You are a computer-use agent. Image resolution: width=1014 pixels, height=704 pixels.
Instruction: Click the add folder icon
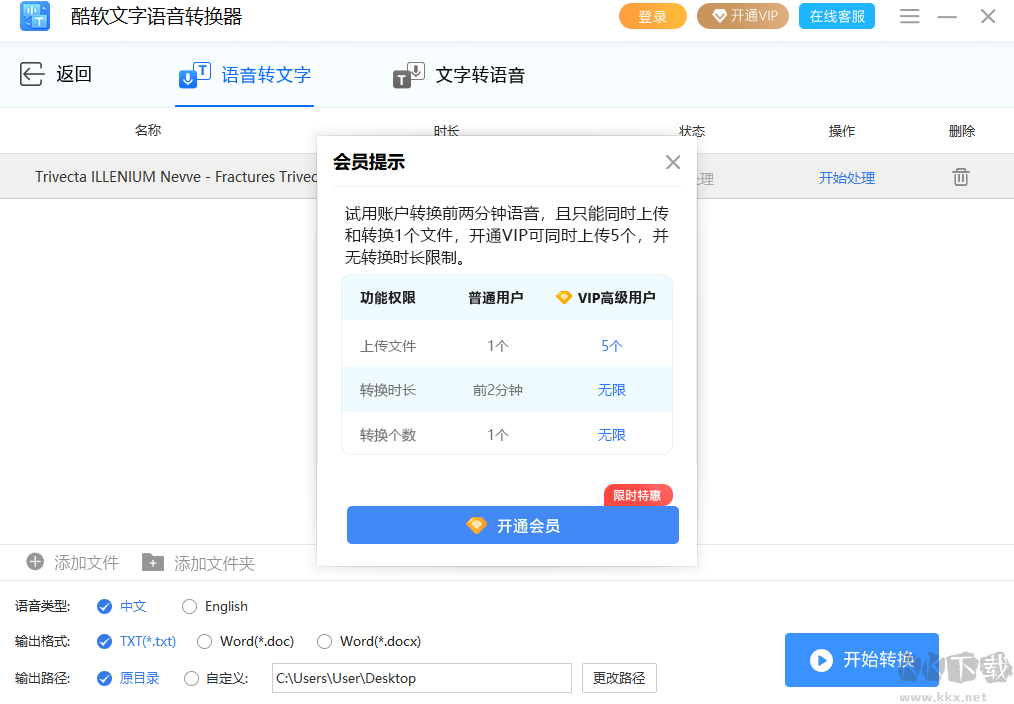point(152,562)
